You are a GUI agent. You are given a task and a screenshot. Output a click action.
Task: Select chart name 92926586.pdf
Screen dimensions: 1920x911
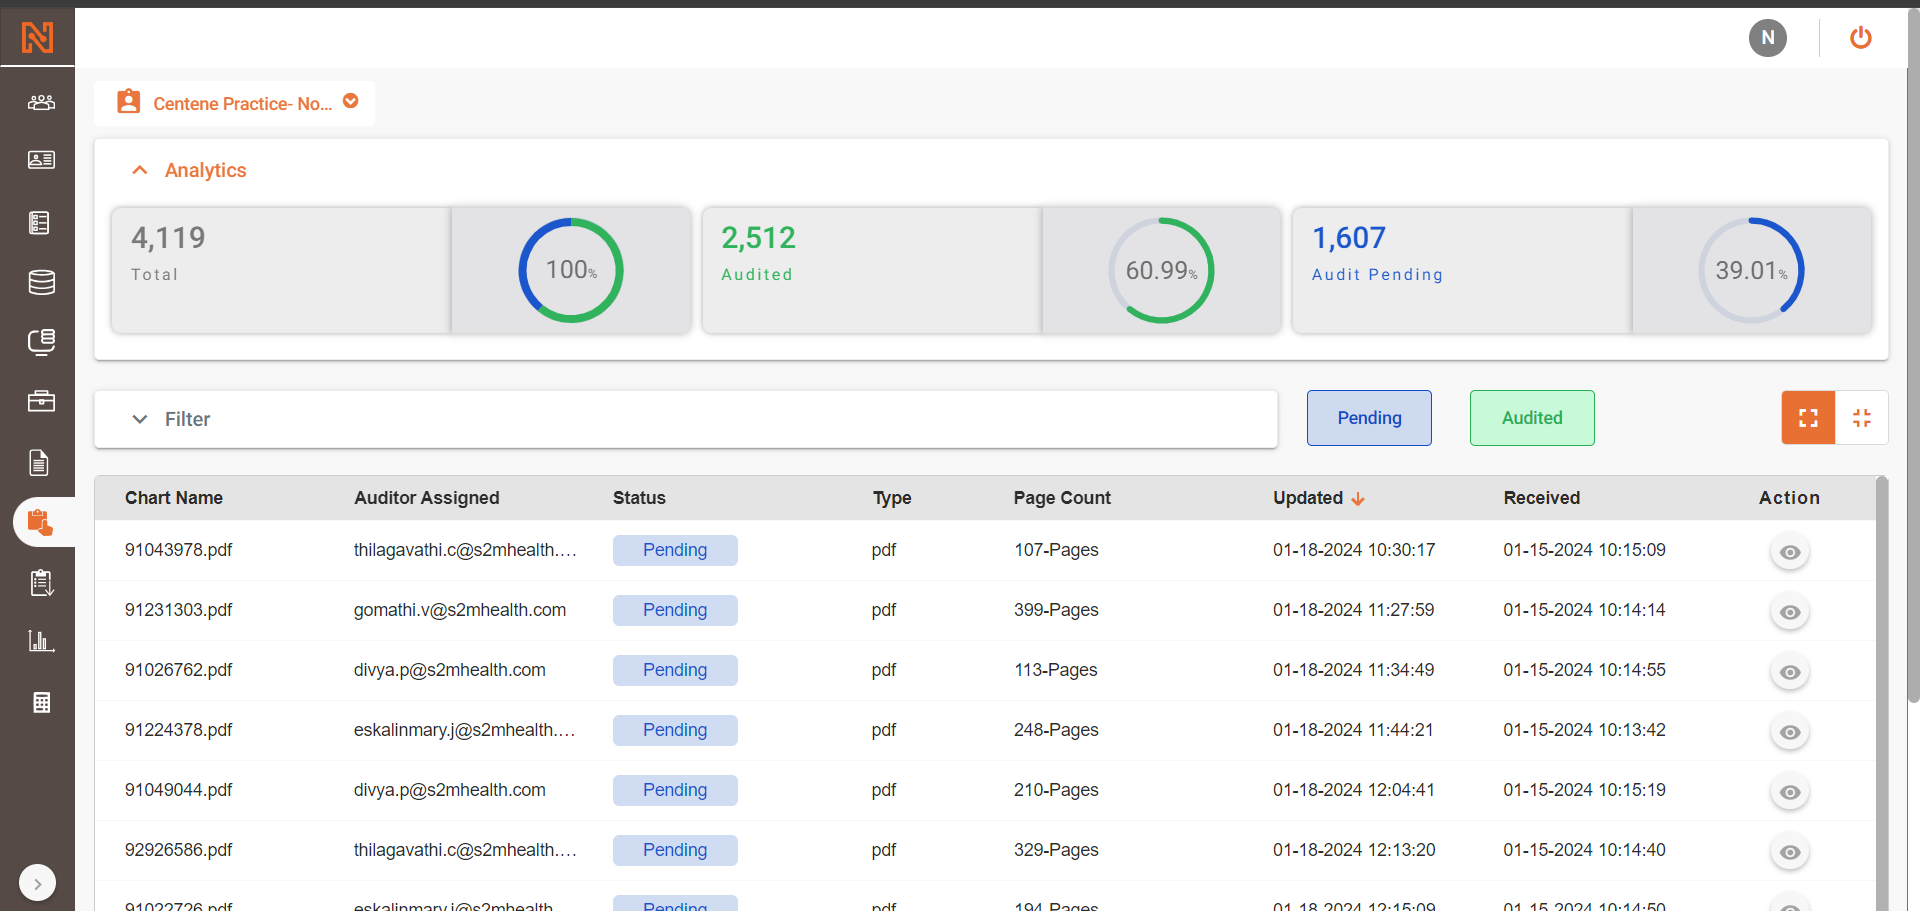point(178,850)
